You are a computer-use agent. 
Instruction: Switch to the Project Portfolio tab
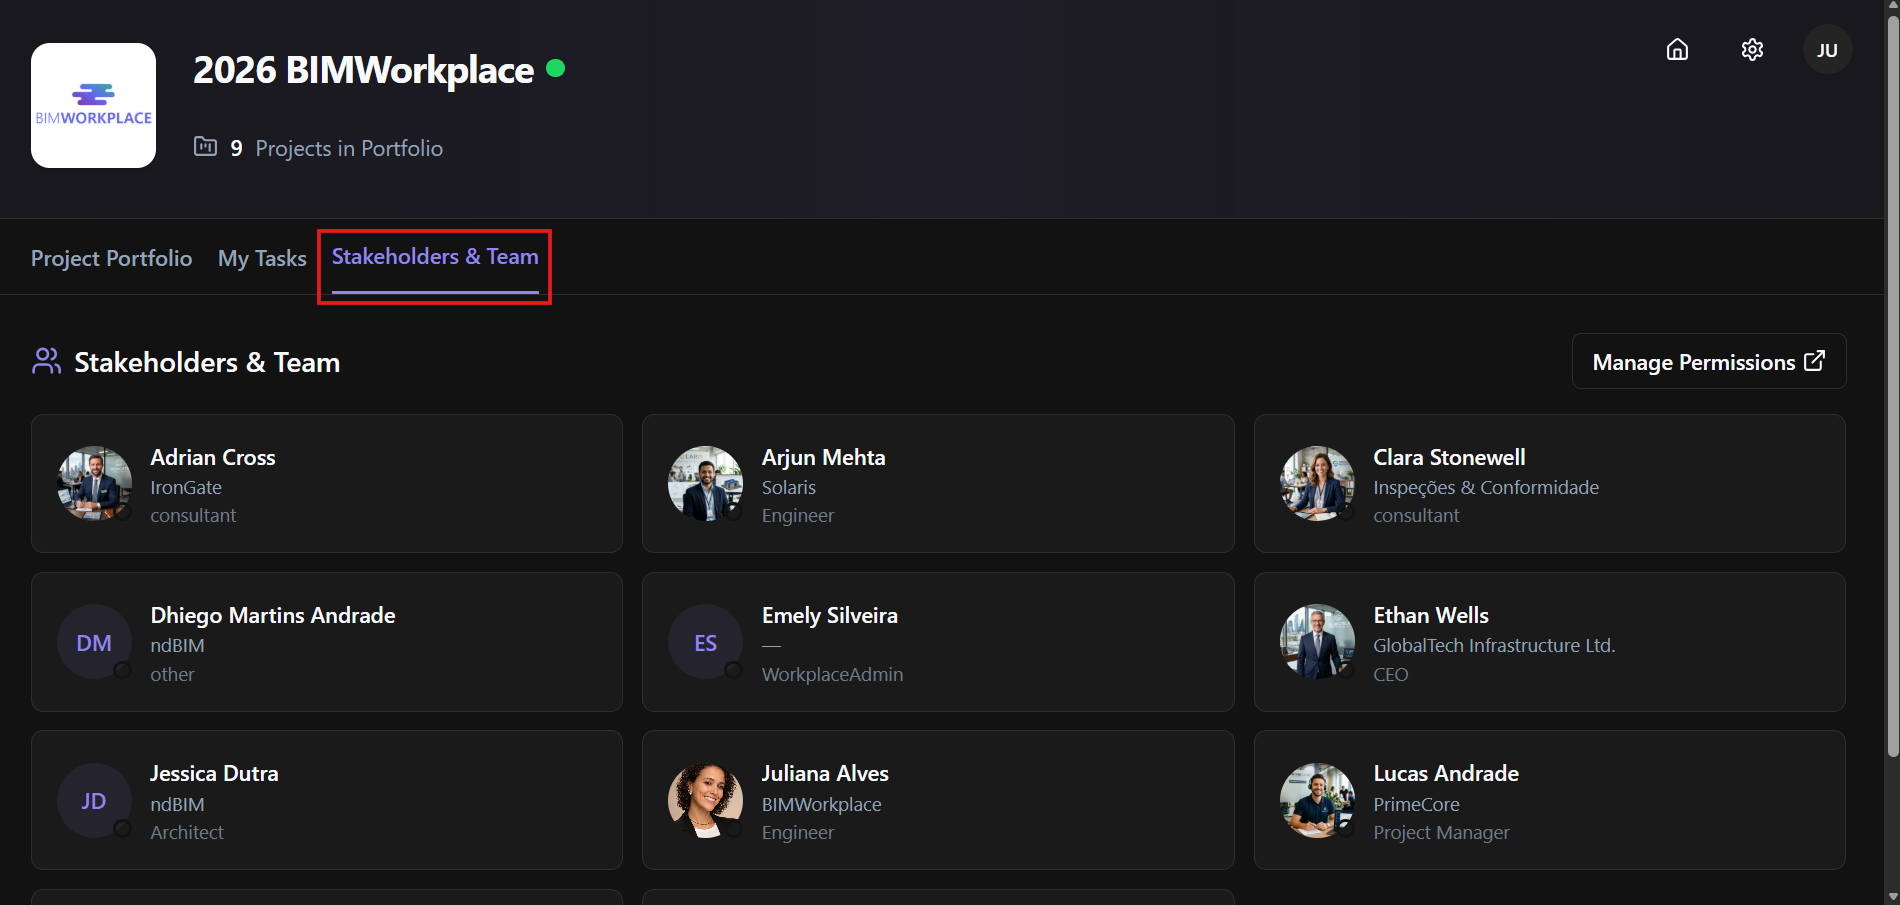tap(111, 258)
